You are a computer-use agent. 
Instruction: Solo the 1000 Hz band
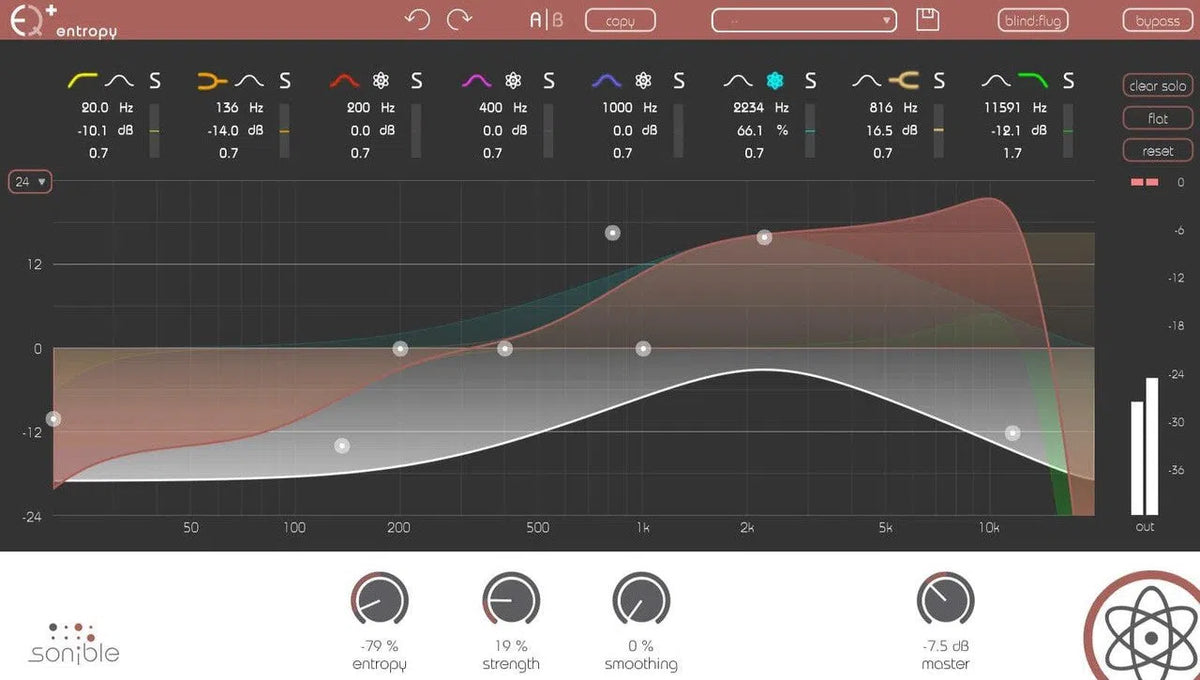[678, 80]
